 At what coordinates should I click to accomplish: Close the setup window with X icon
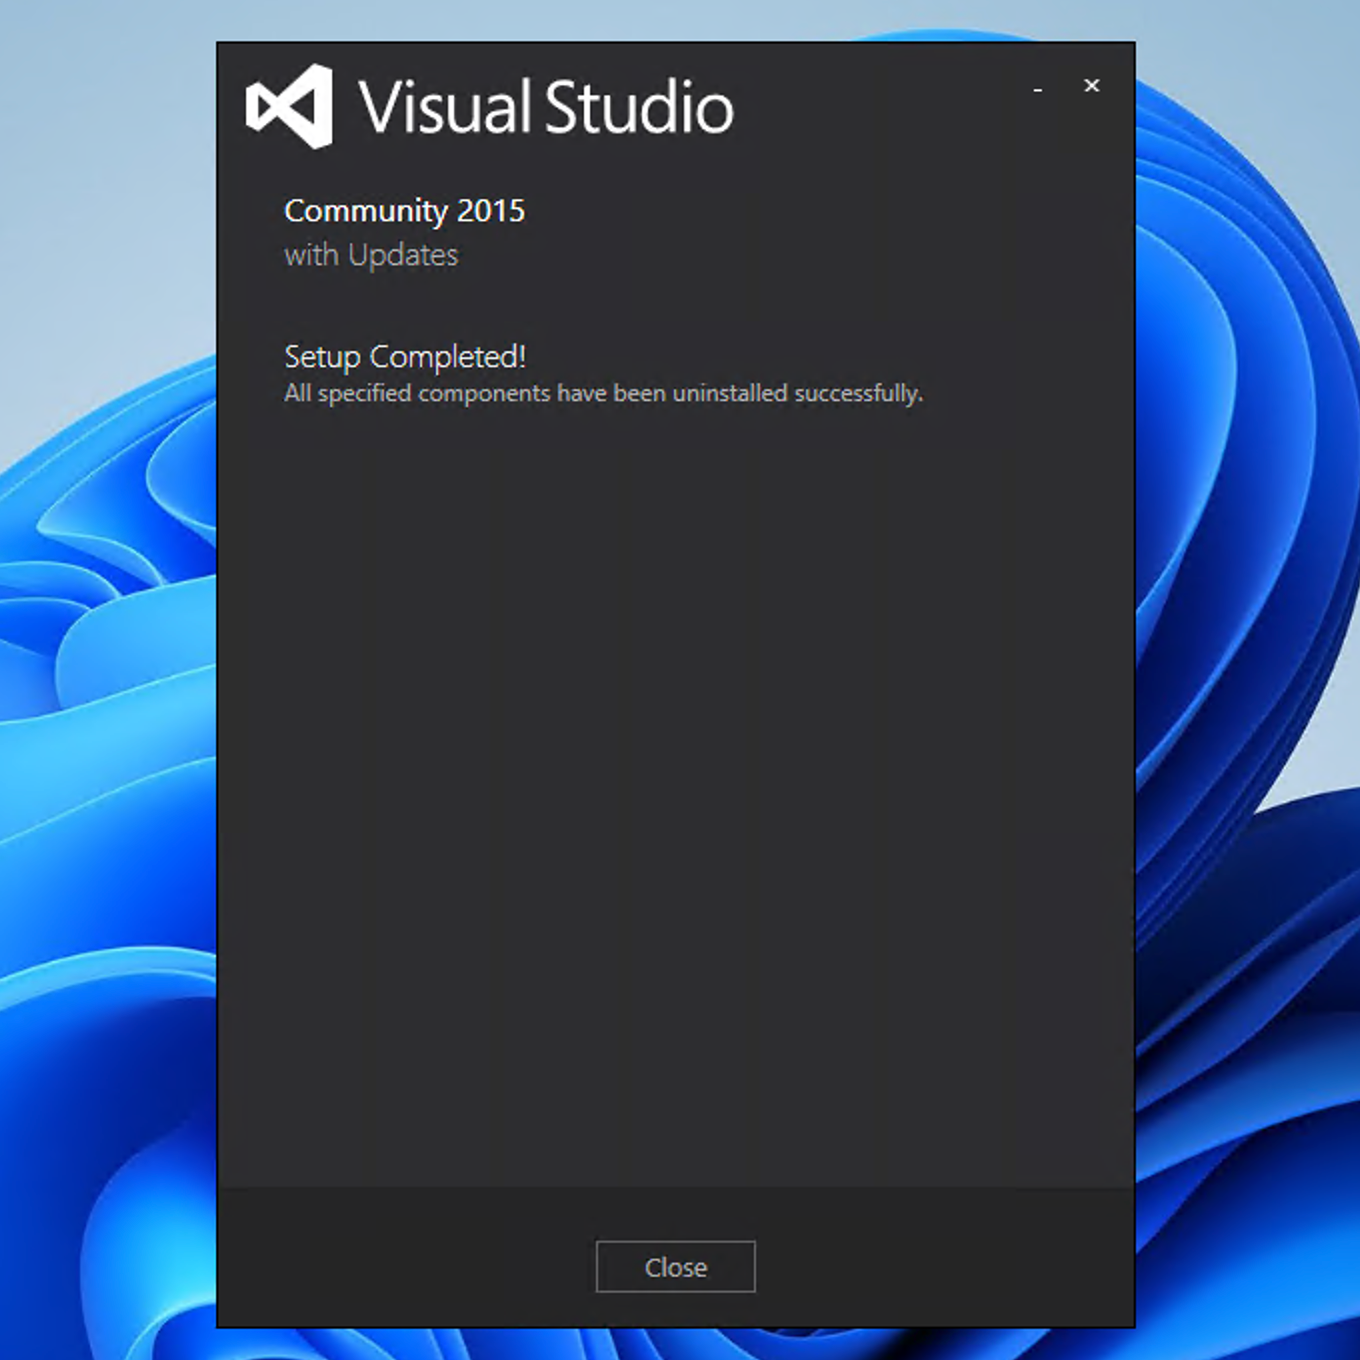(x=1092, y=86)
